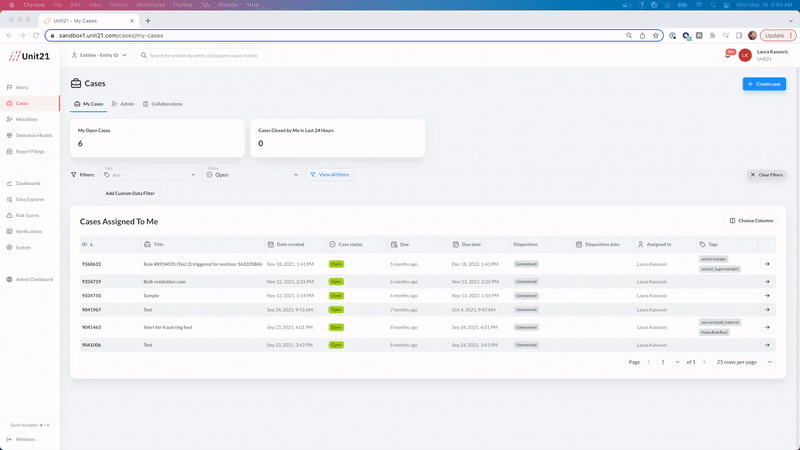Click the Unit21 logo

tap(29, 56)
